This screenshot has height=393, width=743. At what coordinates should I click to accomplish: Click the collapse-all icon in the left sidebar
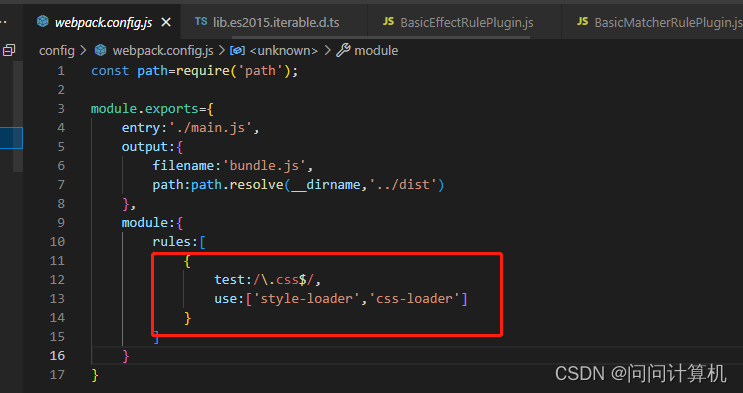coord(9,50)
